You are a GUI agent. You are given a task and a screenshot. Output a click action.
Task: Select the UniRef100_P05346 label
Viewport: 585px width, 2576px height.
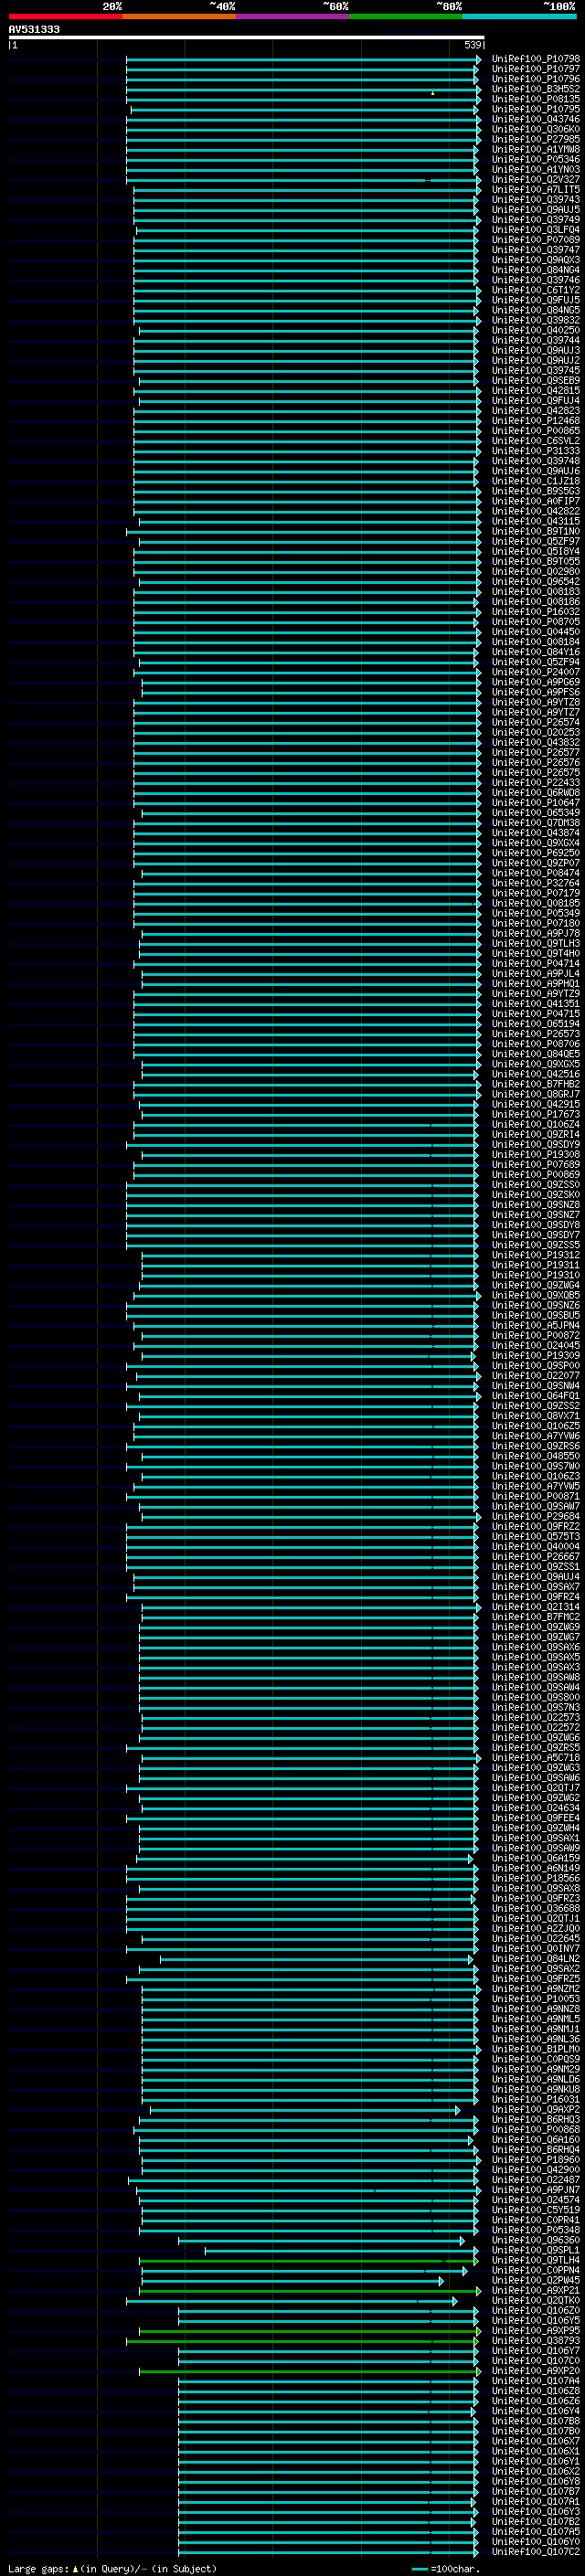(x=536, y=159)
